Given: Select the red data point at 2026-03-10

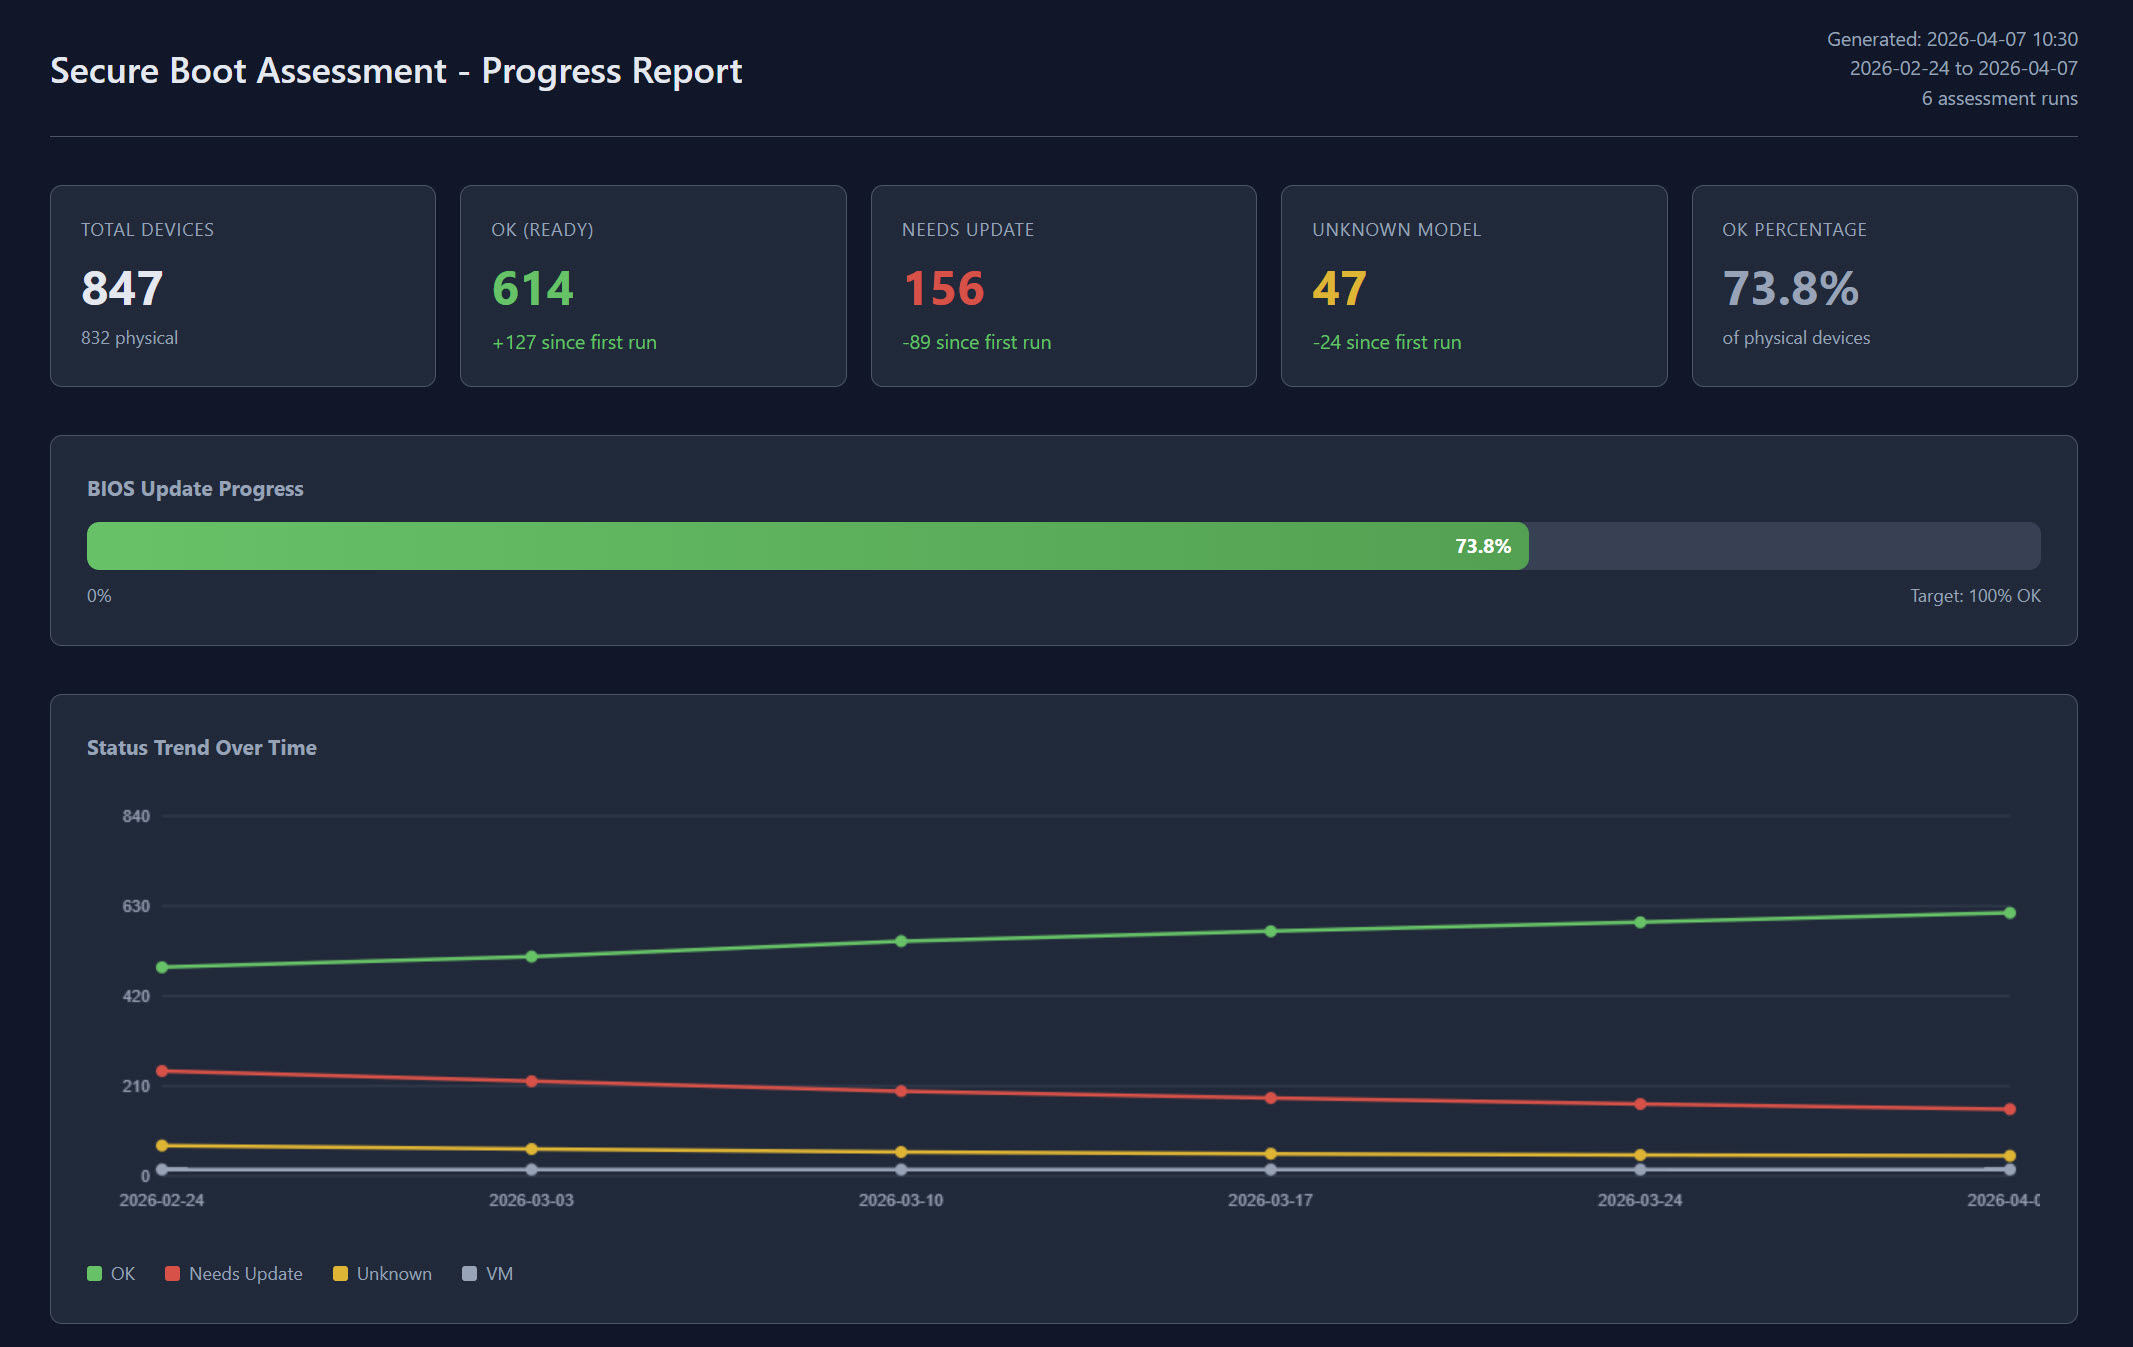Looking at the screenshot, I should click(902, 1090).
